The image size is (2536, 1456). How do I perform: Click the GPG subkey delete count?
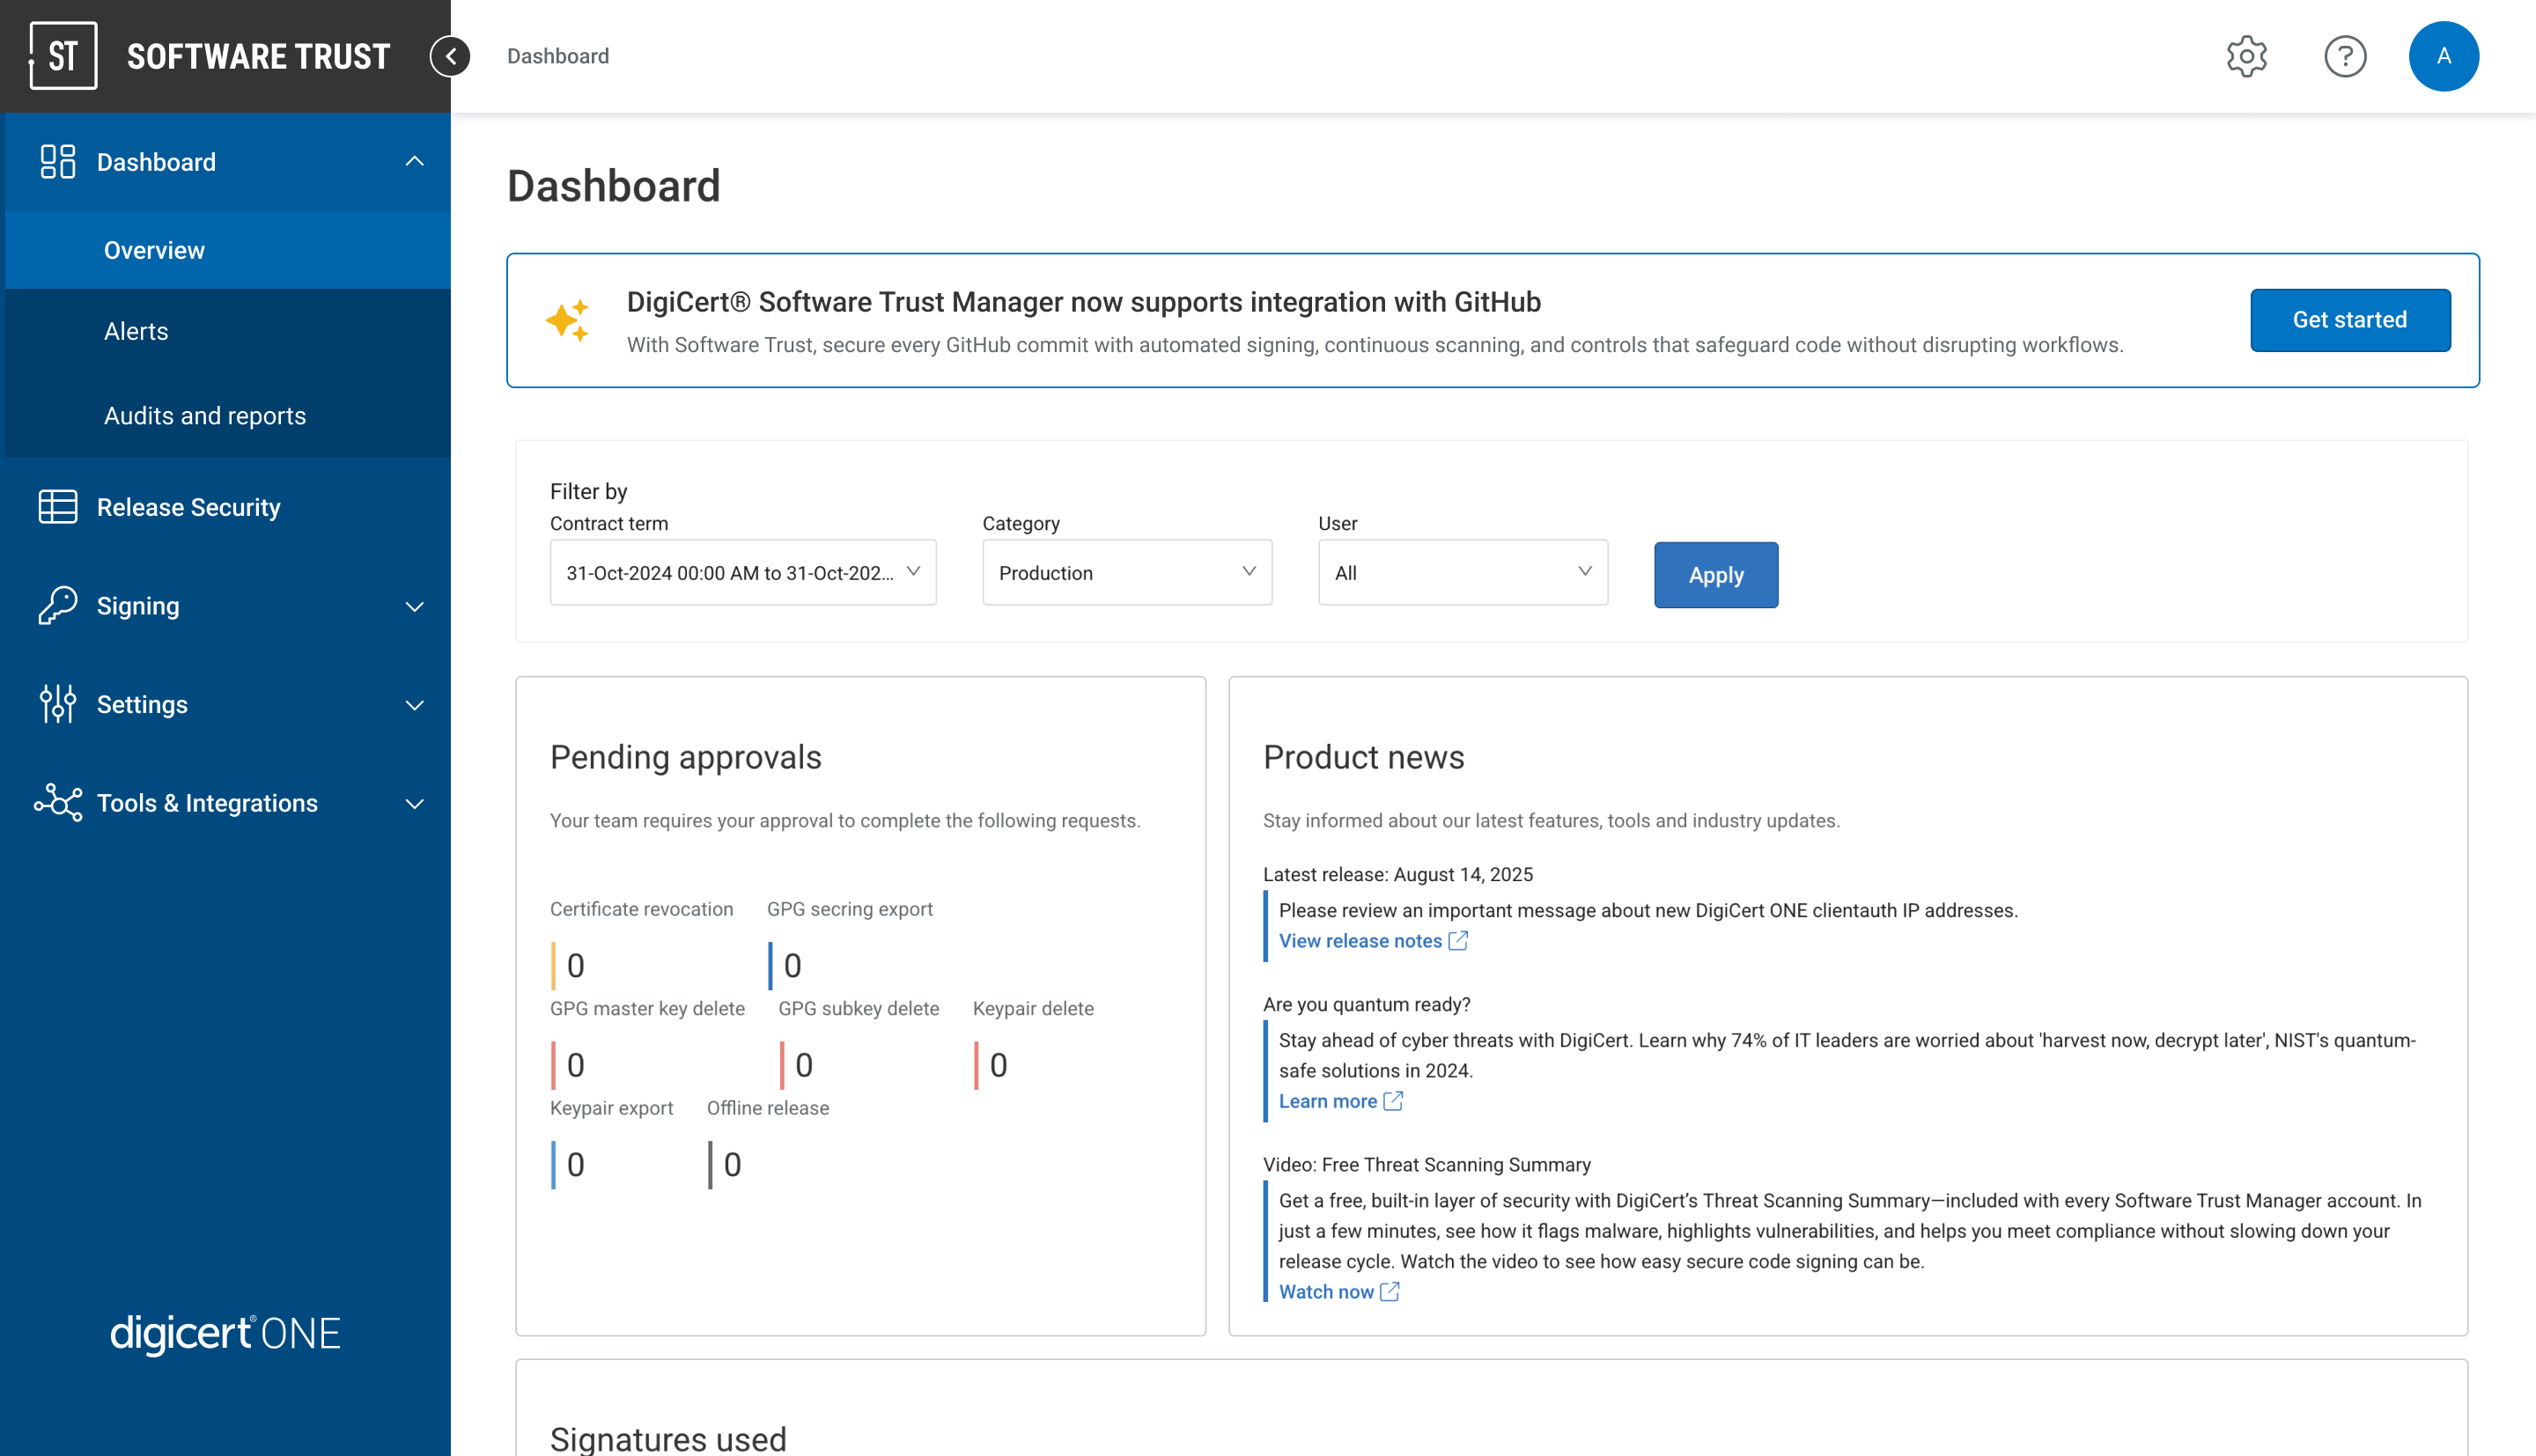click(x=803, y=1065)
